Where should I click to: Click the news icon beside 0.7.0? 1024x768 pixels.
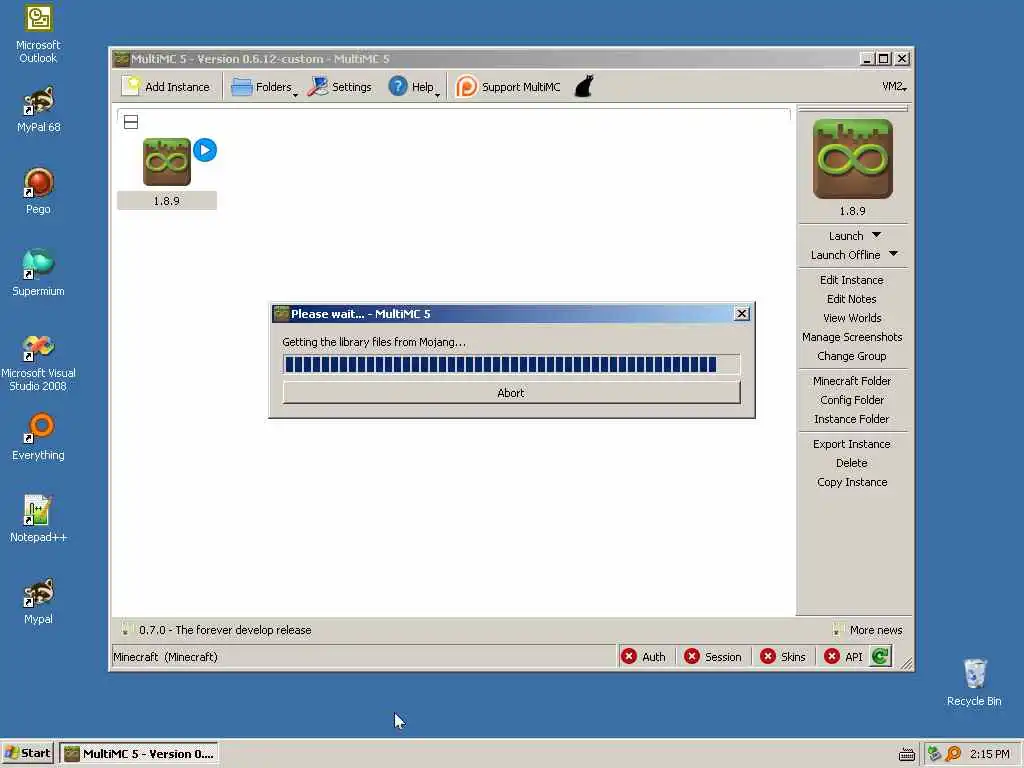(125, 630)
